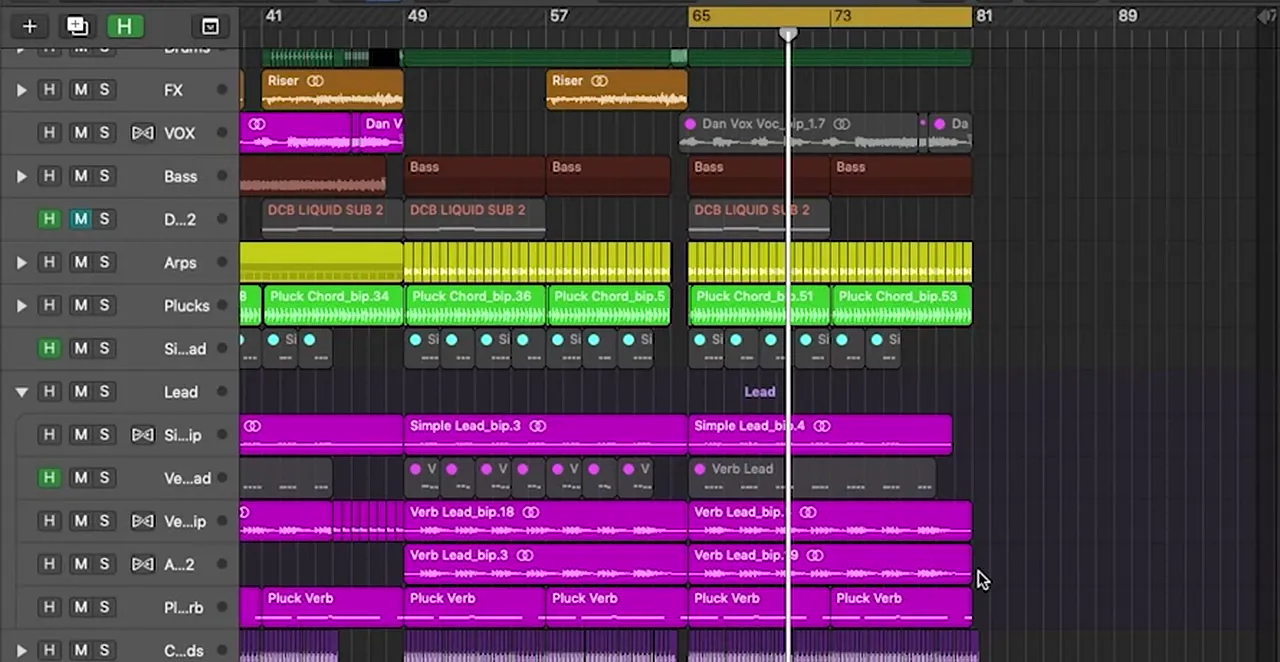The width and height of the screenshot is (1280, 662).
Task: Enable hide on the Arps track
Action: coord(48,262)
